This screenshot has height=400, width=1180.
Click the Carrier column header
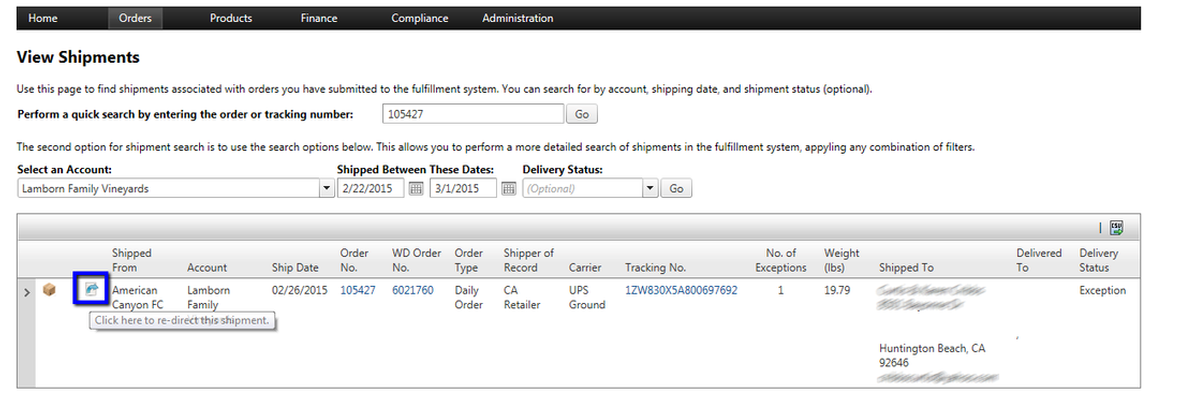[x=585, y=268]
